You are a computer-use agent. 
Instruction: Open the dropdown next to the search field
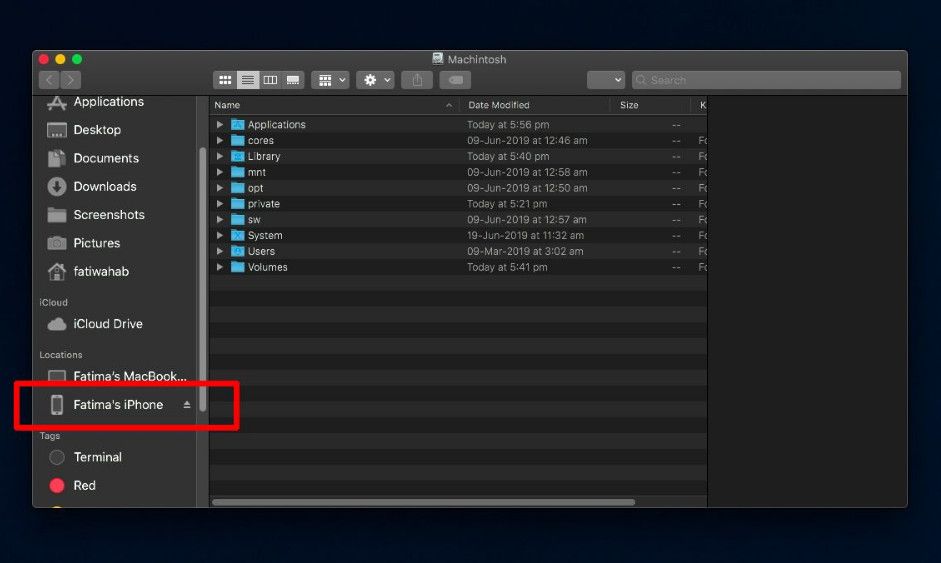606,80
